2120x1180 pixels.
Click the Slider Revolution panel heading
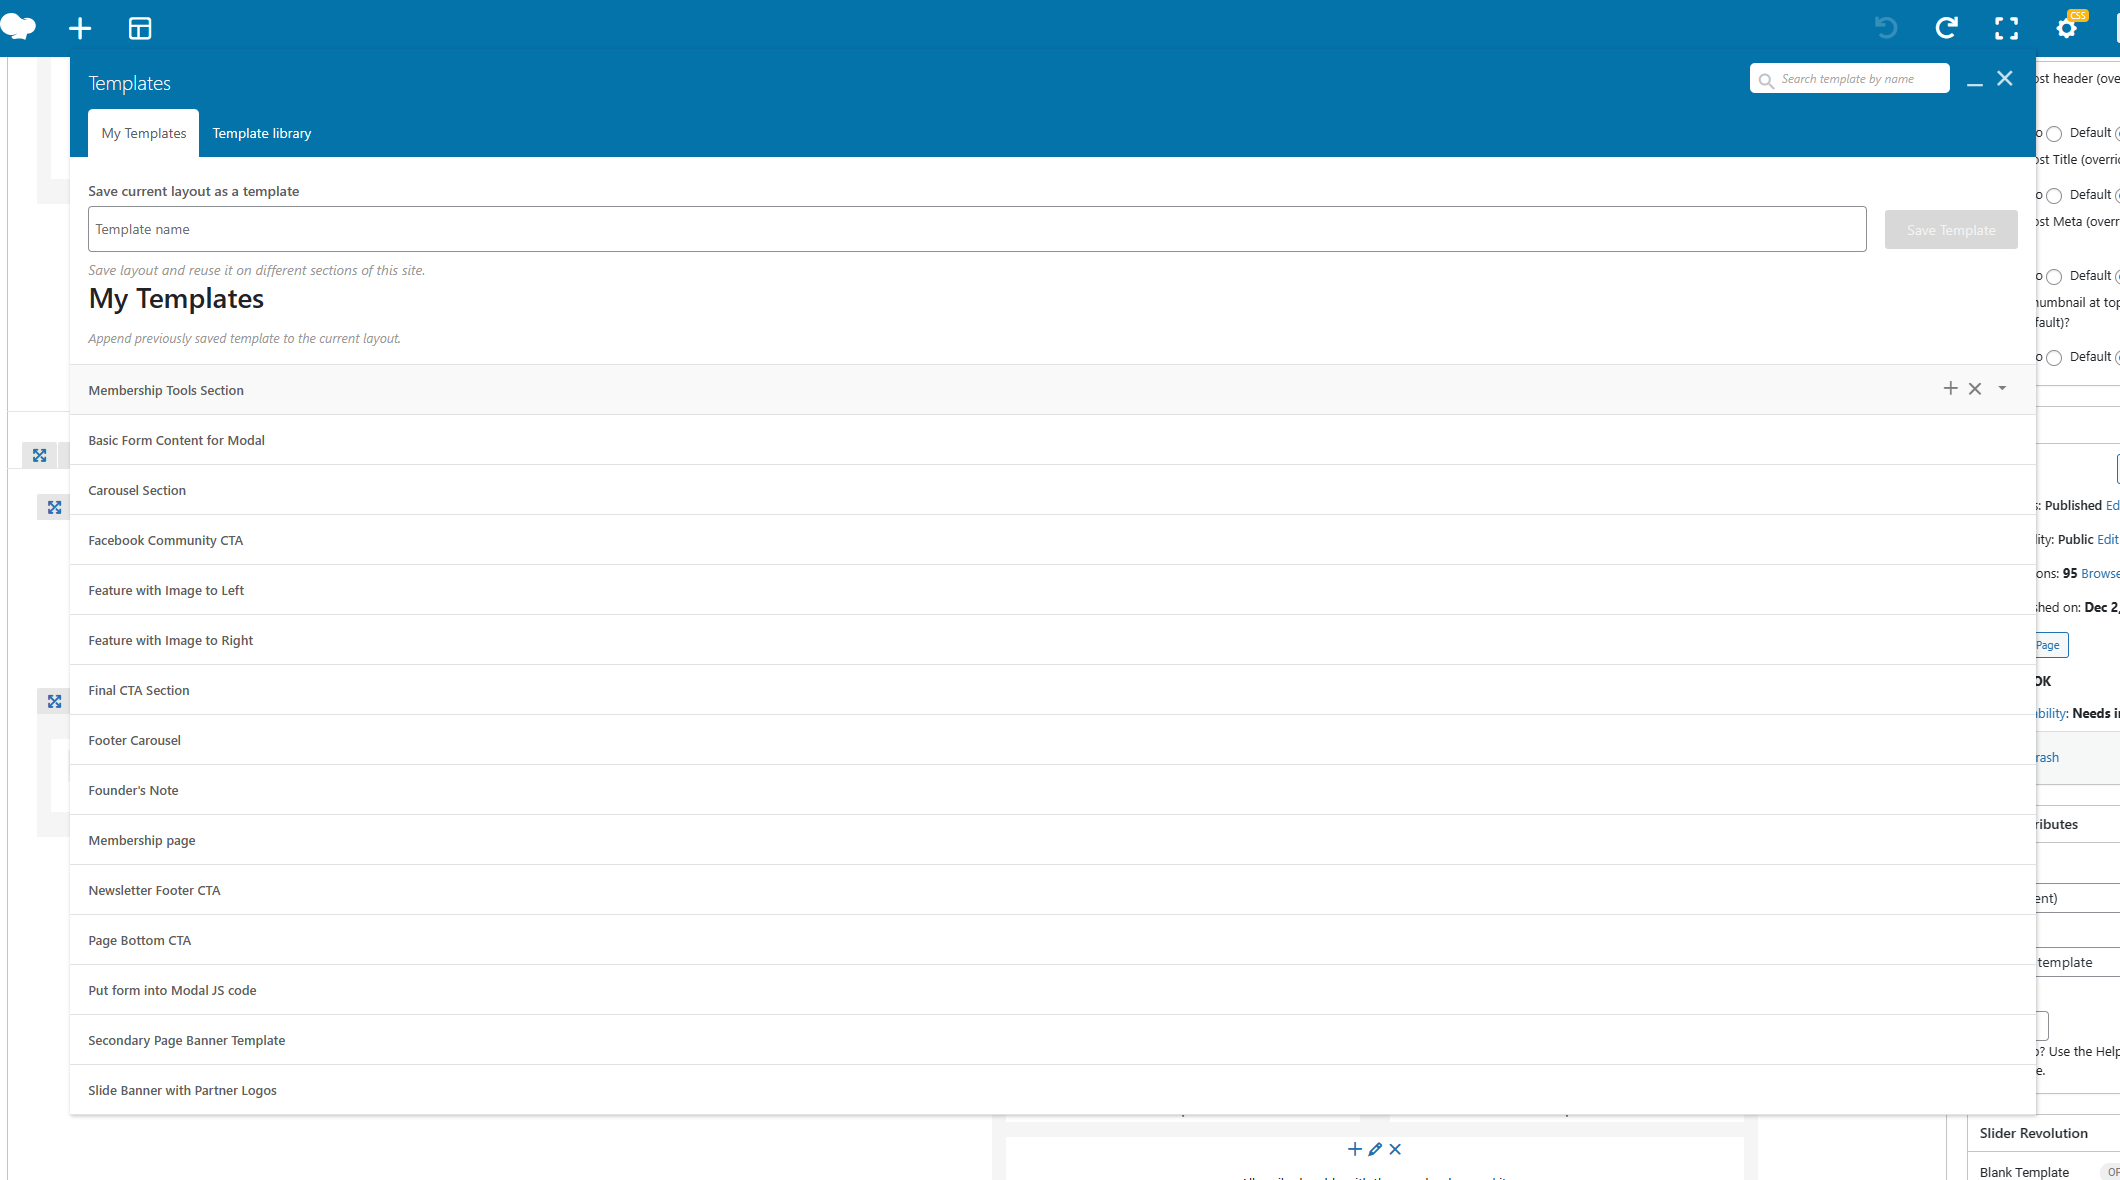tap(2033, 1133)
